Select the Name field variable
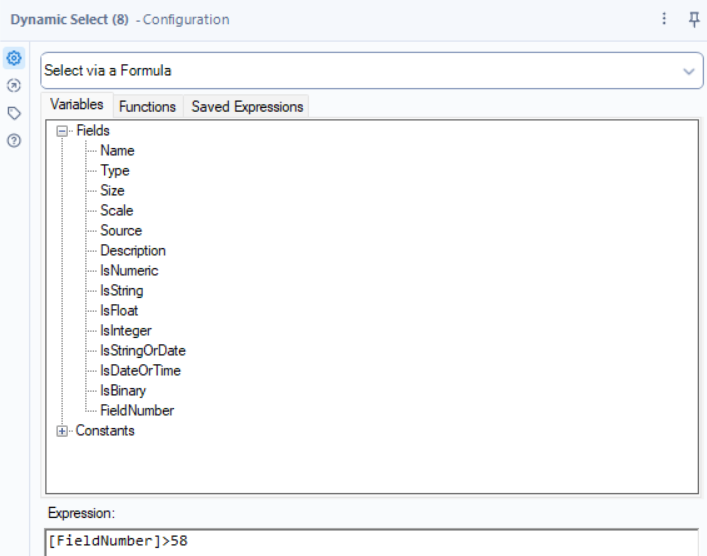This screenshot has height=556, width=707. coord(117,151)
